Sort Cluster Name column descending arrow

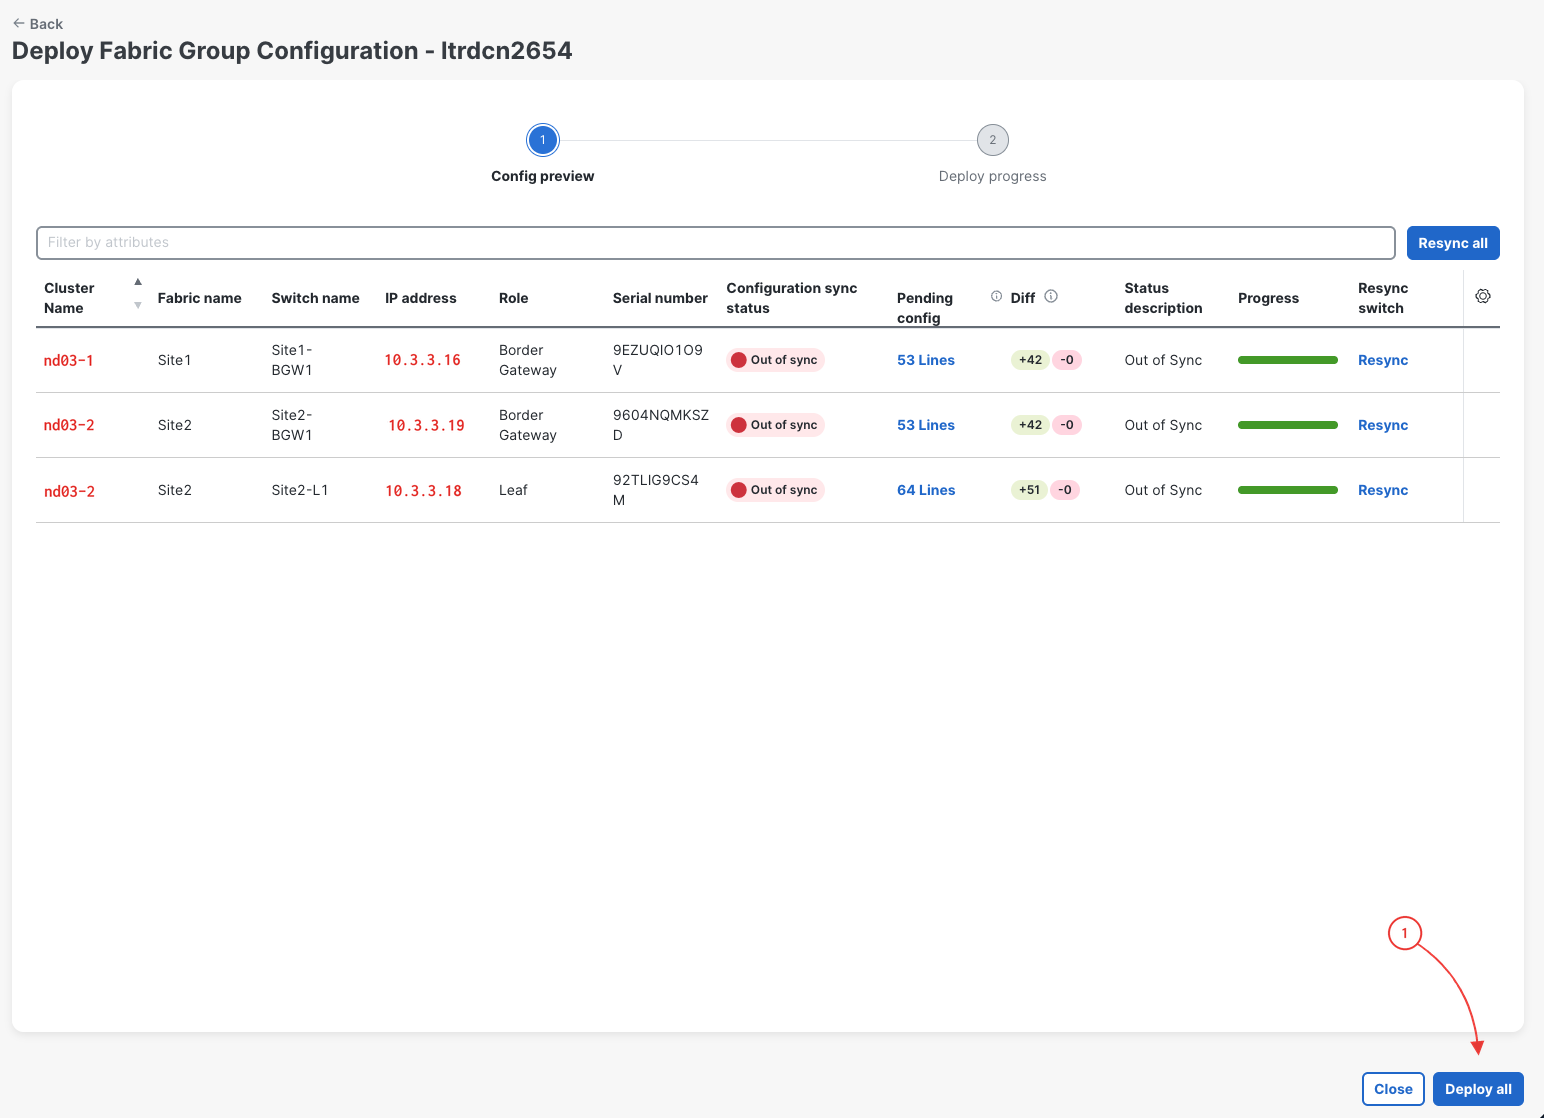tap(138, 305)
